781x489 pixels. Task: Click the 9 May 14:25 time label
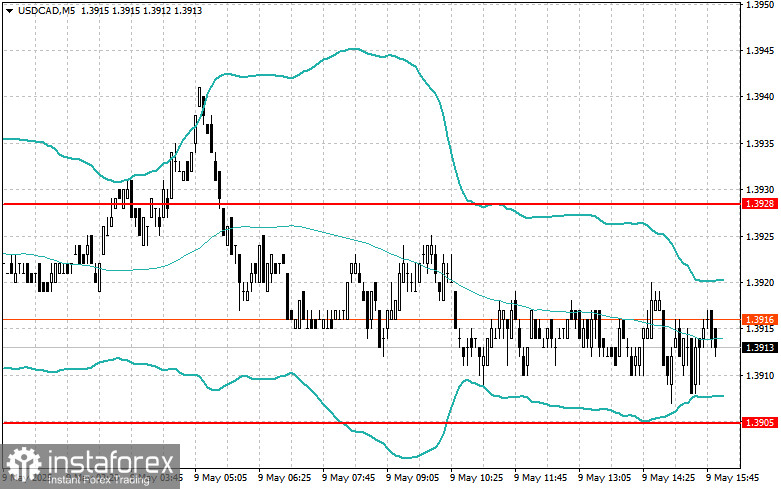pyautogui.click(x=668, y=478)
